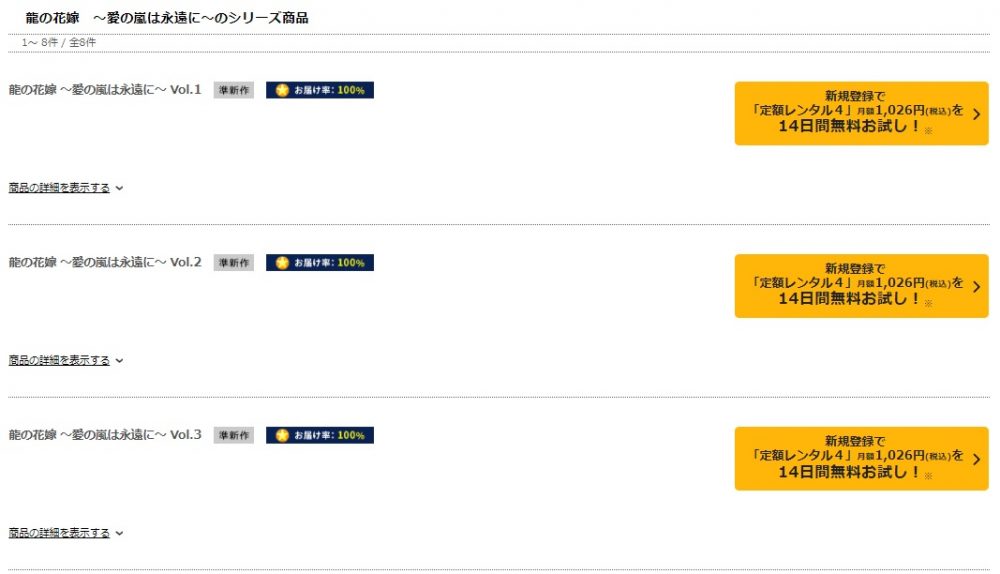Click the Vol.1 14日間無料お試し banner button
This screenshot has width=1000, height=574.
pos(862,114)
